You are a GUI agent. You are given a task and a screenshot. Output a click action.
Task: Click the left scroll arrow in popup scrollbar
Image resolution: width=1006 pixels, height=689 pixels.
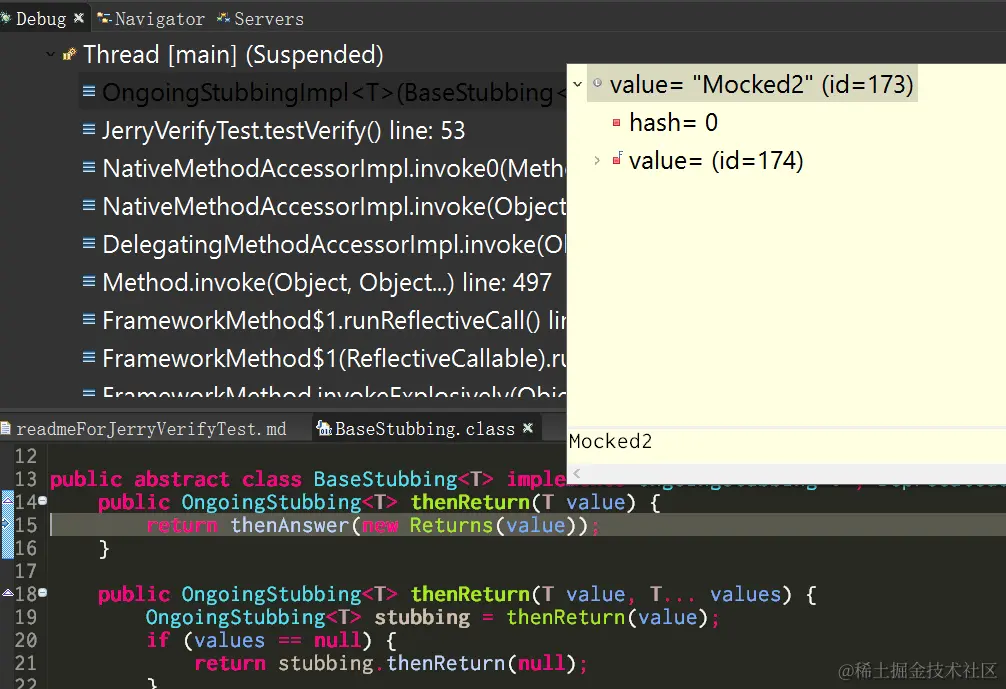pyautogui.click(x=576, y=473)
